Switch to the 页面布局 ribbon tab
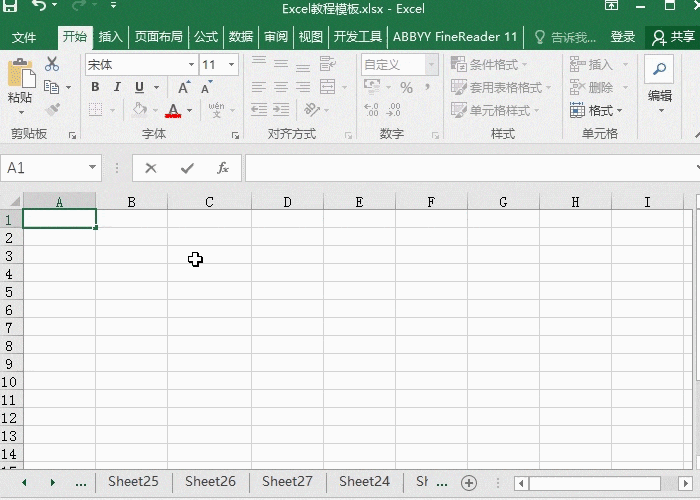Viewport: 700px width, 500px height. [x=158, y=37]
